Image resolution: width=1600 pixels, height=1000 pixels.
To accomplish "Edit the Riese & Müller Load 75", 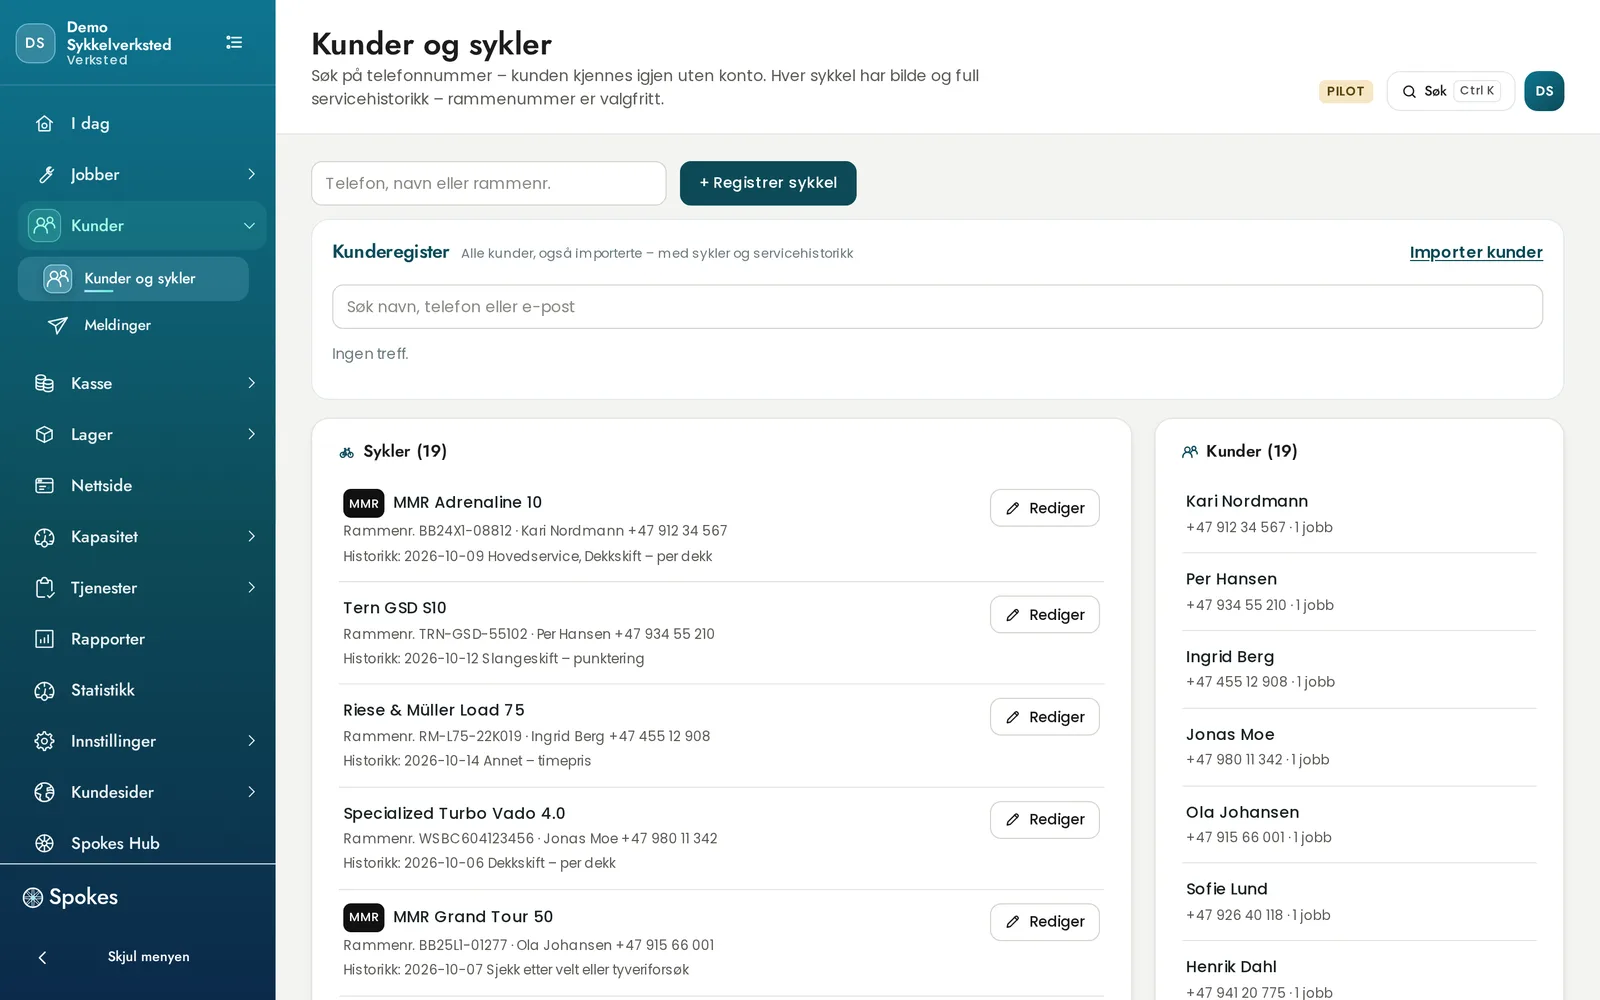I will pyautogui.click(x=1045, y=717).
